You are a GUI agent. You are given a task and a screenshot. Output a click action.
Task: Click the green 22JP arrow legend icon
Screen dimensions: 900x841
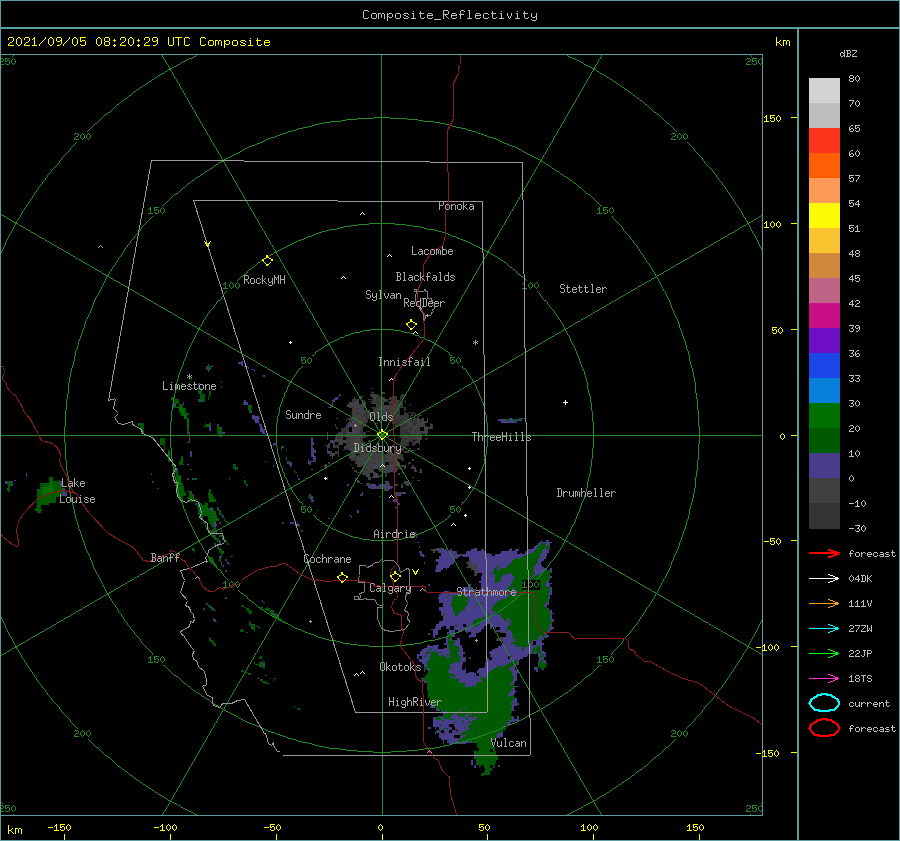click(824, 653)
